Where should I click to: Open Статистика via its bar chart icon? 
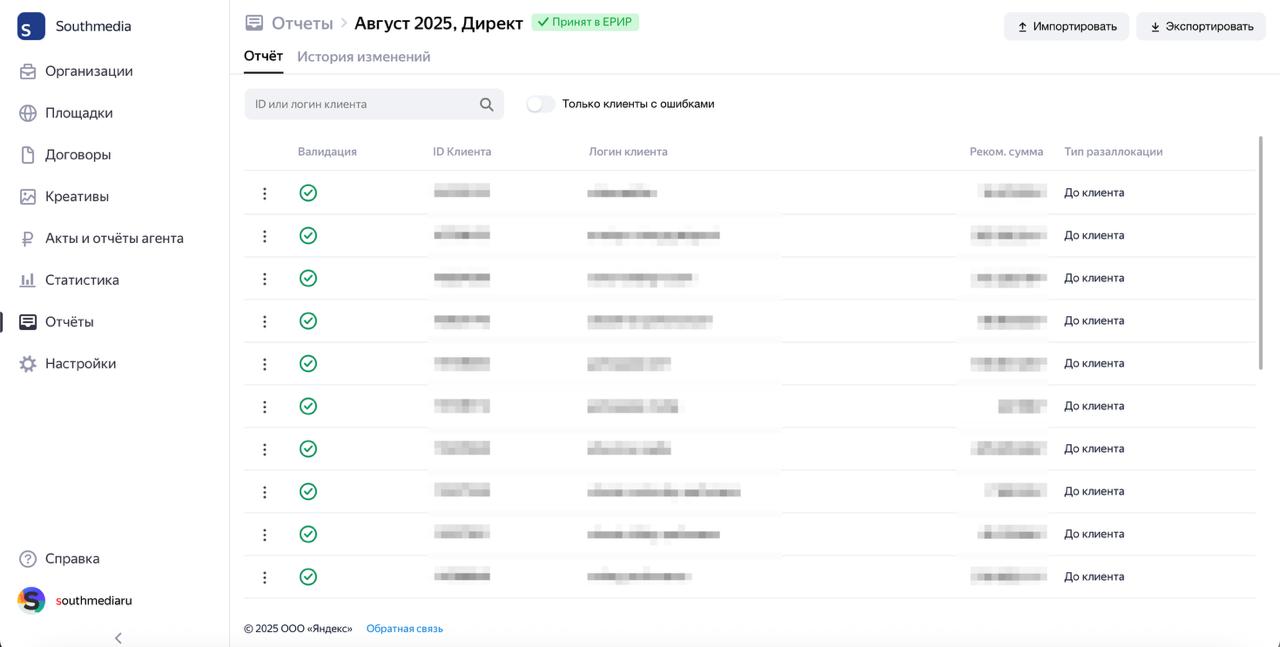(x=28, y=281)
